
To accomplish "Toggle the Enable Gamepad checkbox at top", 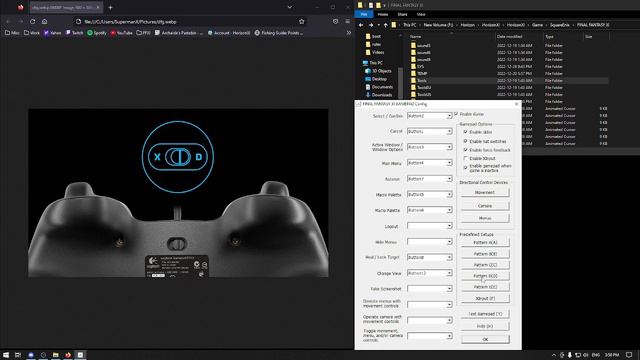I will coord(456,114).
